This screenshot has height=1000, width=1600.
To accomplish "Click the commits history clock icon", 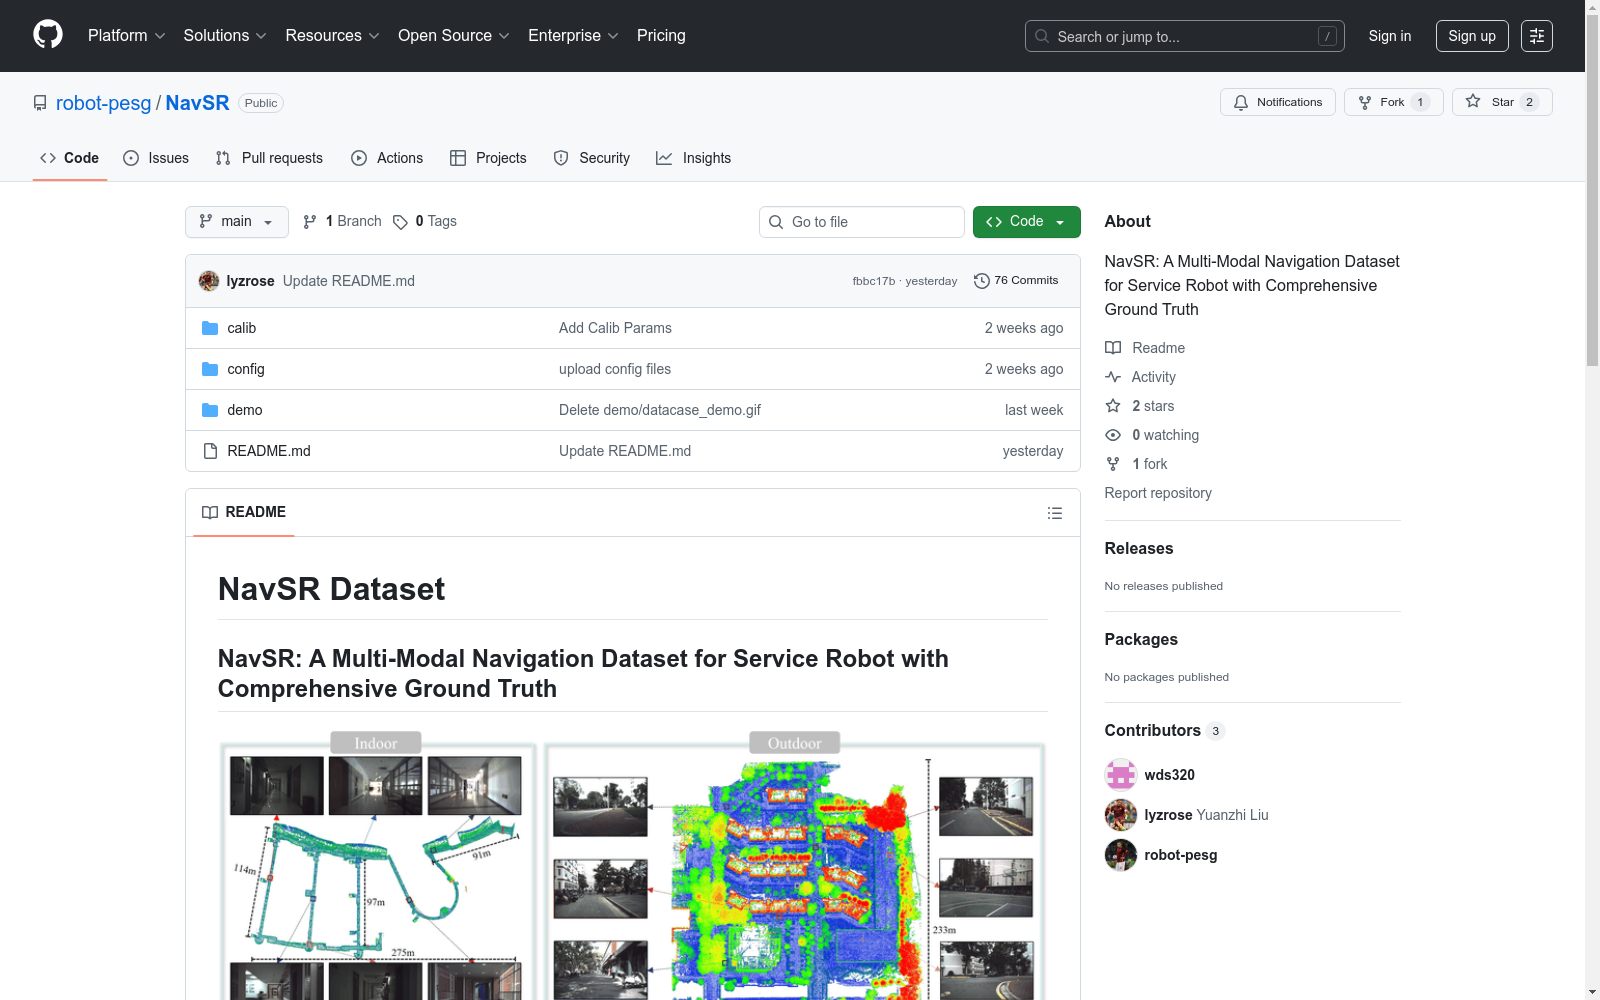I will point(982,281).
